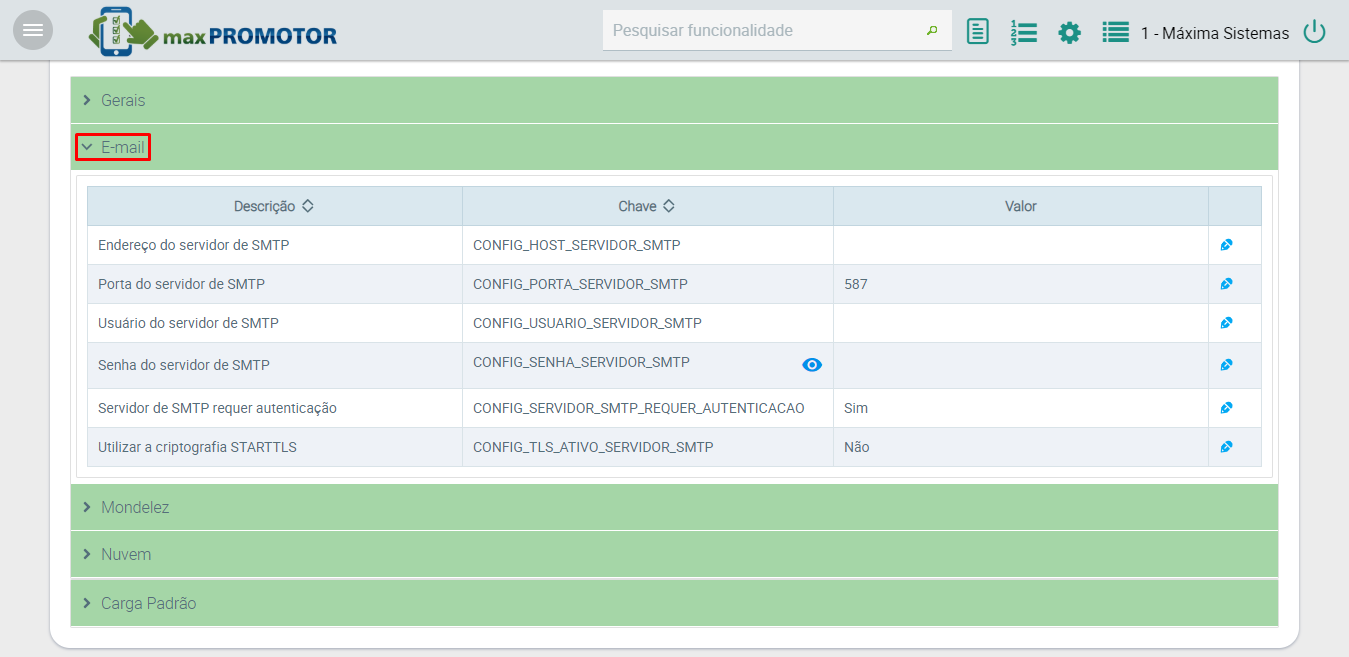
Task: Expand the Mondelez section
Action: (x=674, y=507)
